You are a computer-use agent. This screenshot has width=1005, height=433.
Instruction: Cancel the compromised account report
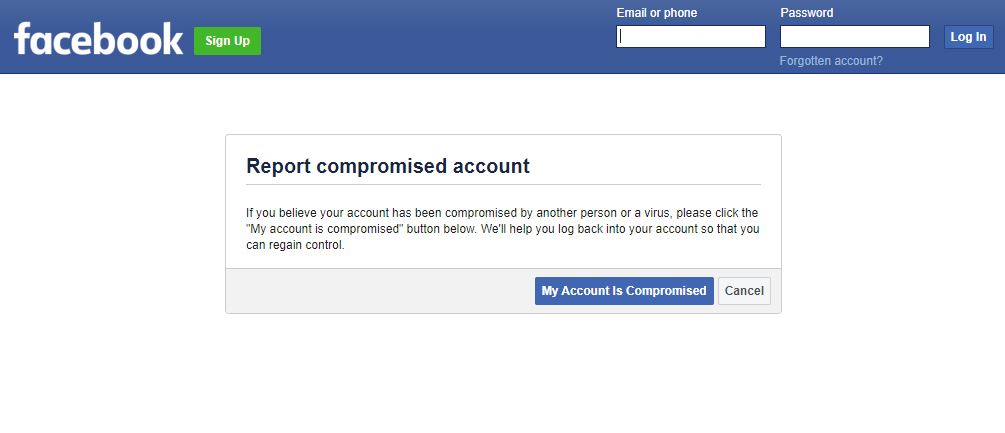pos(743,291)
